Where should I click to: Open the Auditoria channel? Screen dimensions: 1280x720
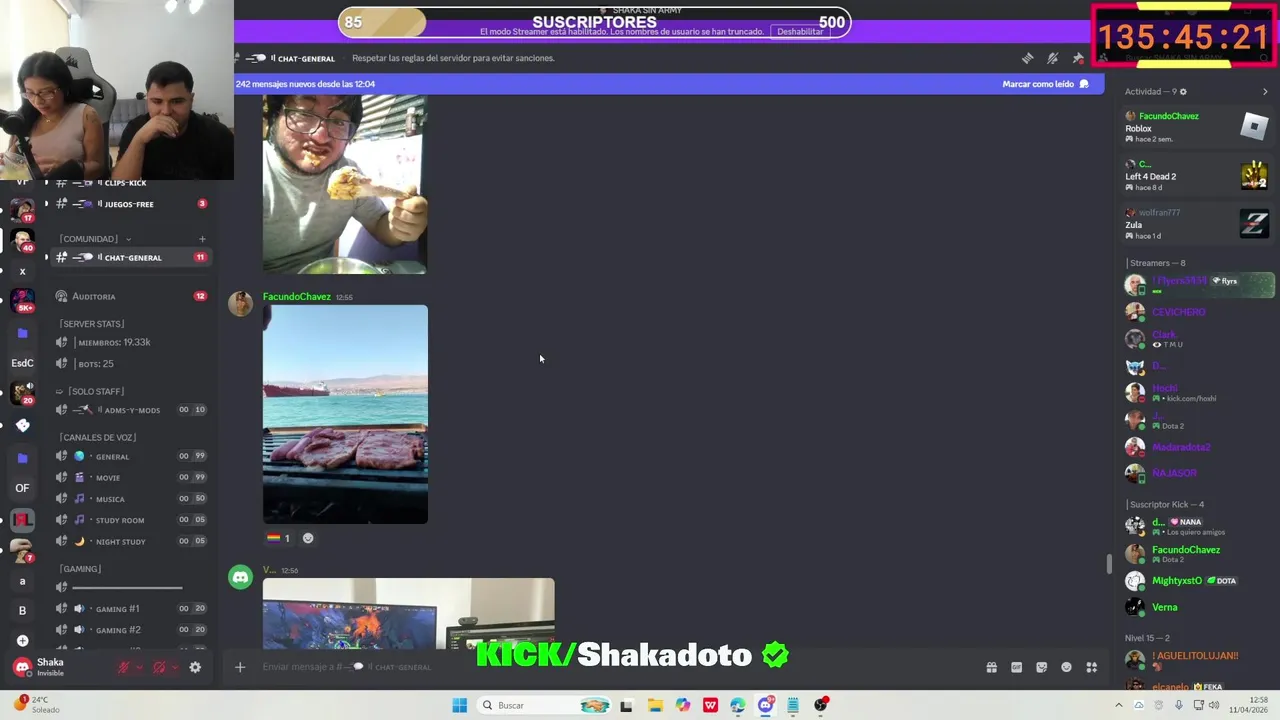130,296
